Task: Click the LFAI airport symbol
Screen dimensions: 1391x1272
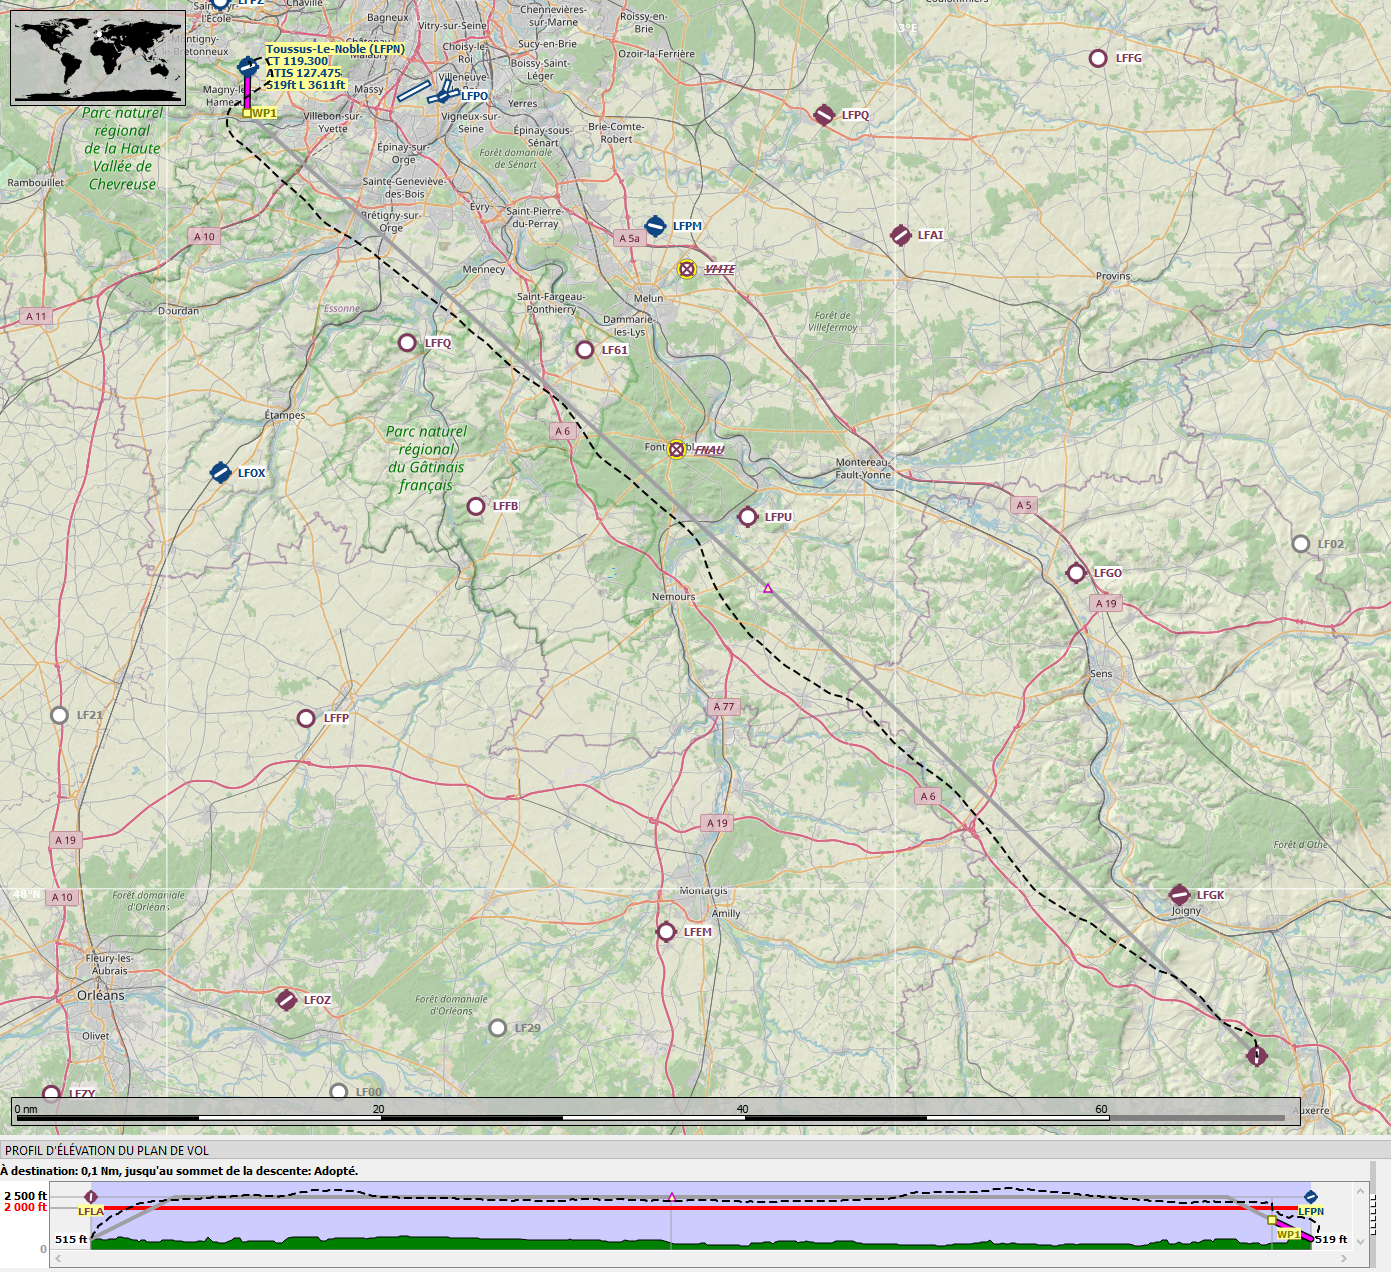Action: (x=900, y=235)
